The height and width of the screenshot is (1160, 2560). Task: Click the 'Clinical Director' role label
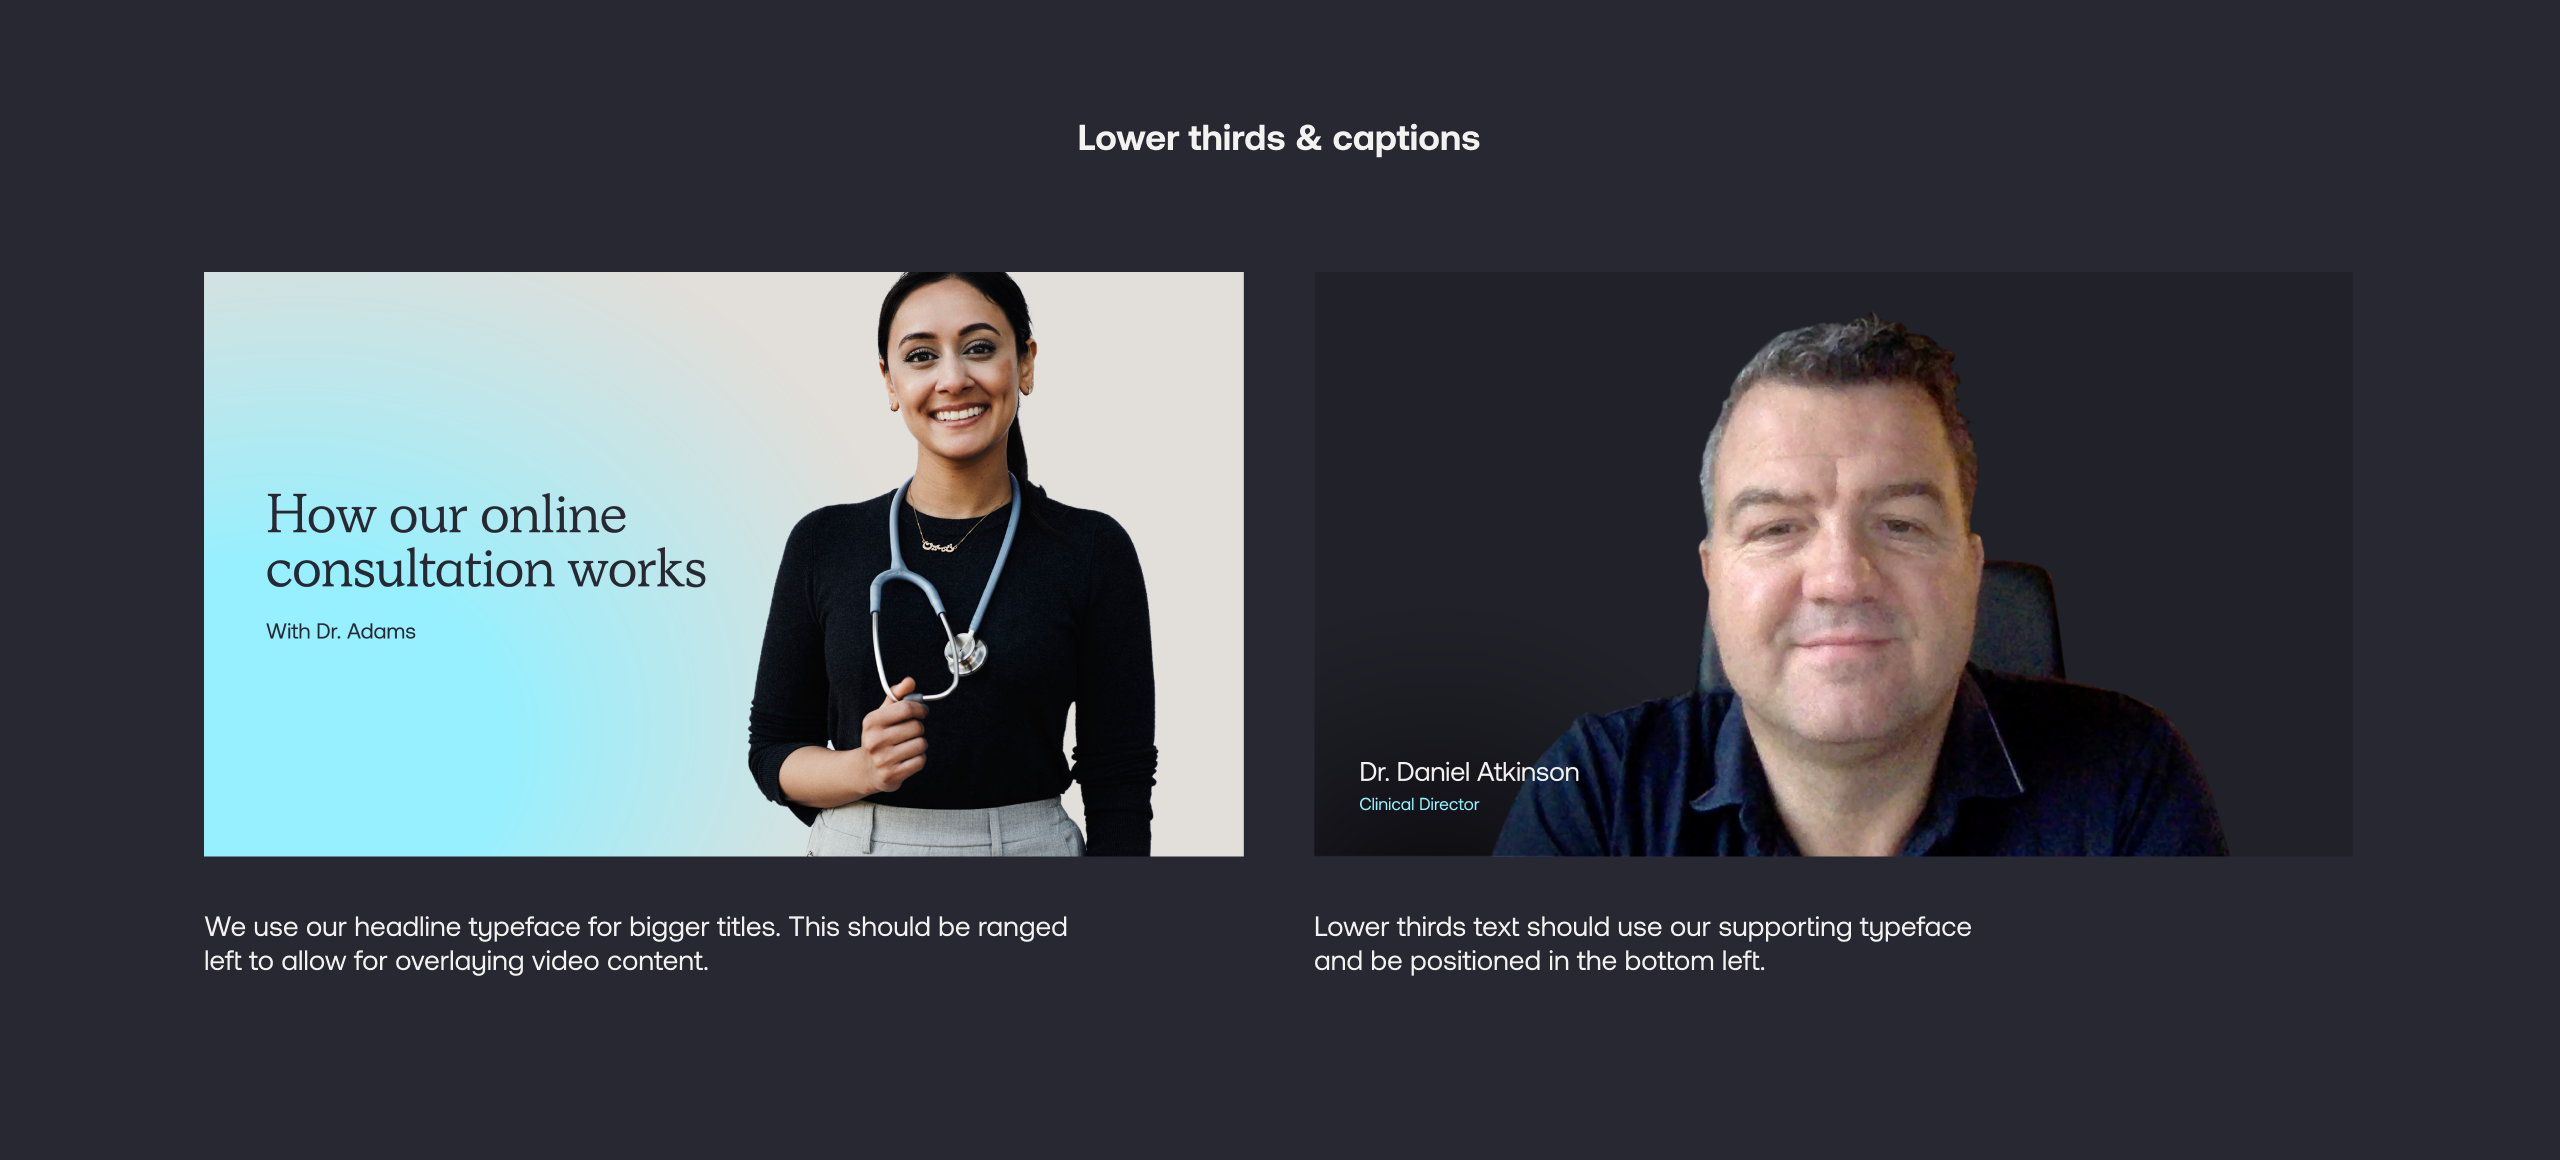[x=1419, y=804]
